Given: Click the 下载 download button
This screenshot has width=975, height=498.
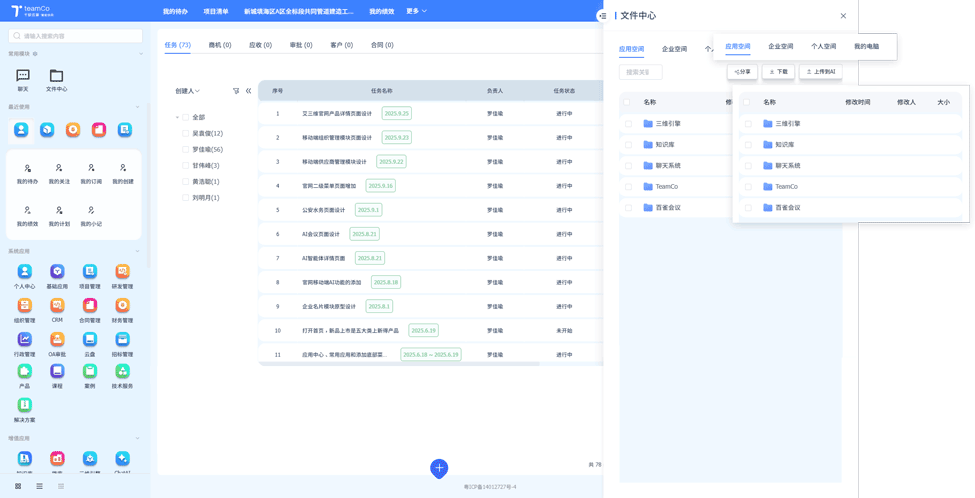Looking at the screenshot, I should tap(778, 72).
